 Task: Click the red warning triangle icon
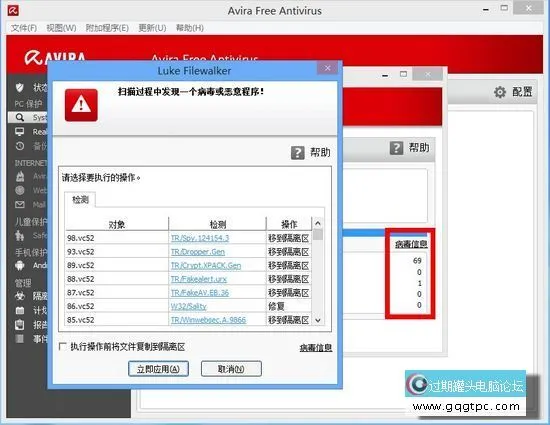81,105
